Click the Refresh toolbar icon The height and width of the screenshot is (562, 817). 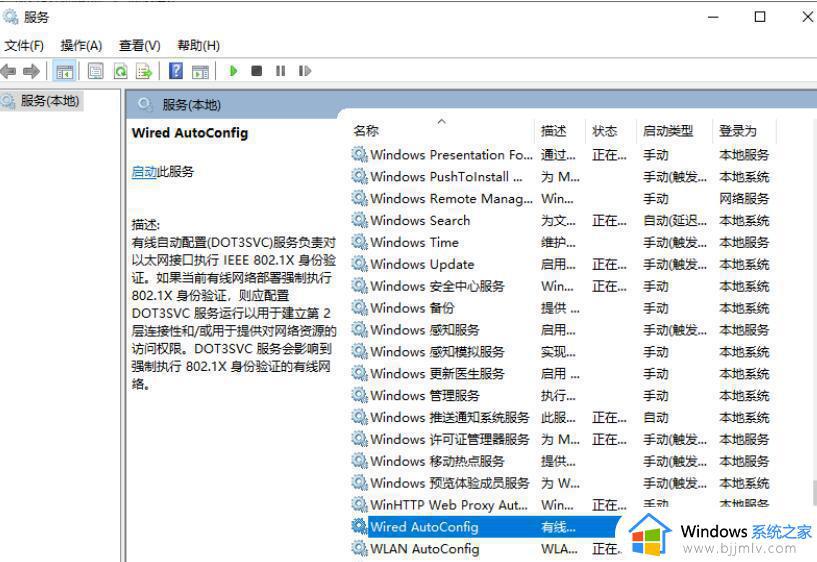(x=120, y=71)
